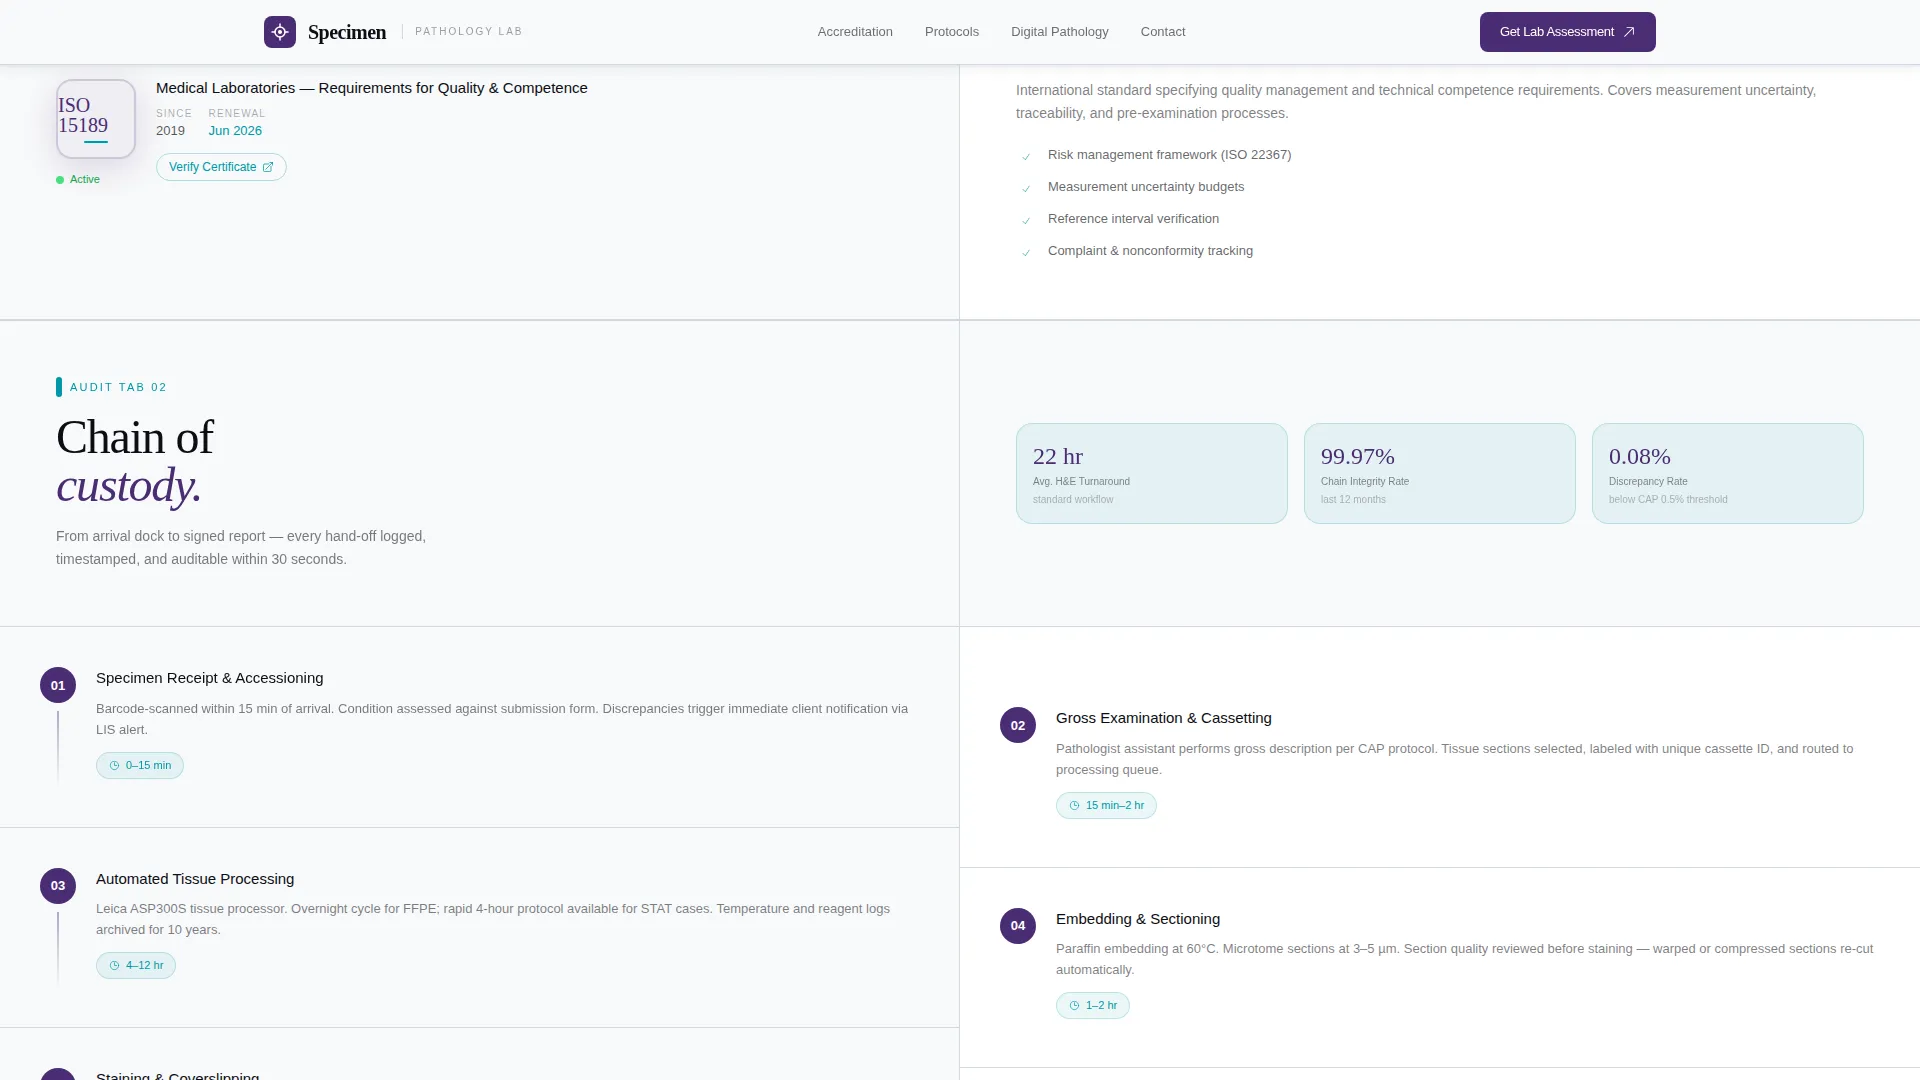Click the Verify Certificate link

coord(221,167)
